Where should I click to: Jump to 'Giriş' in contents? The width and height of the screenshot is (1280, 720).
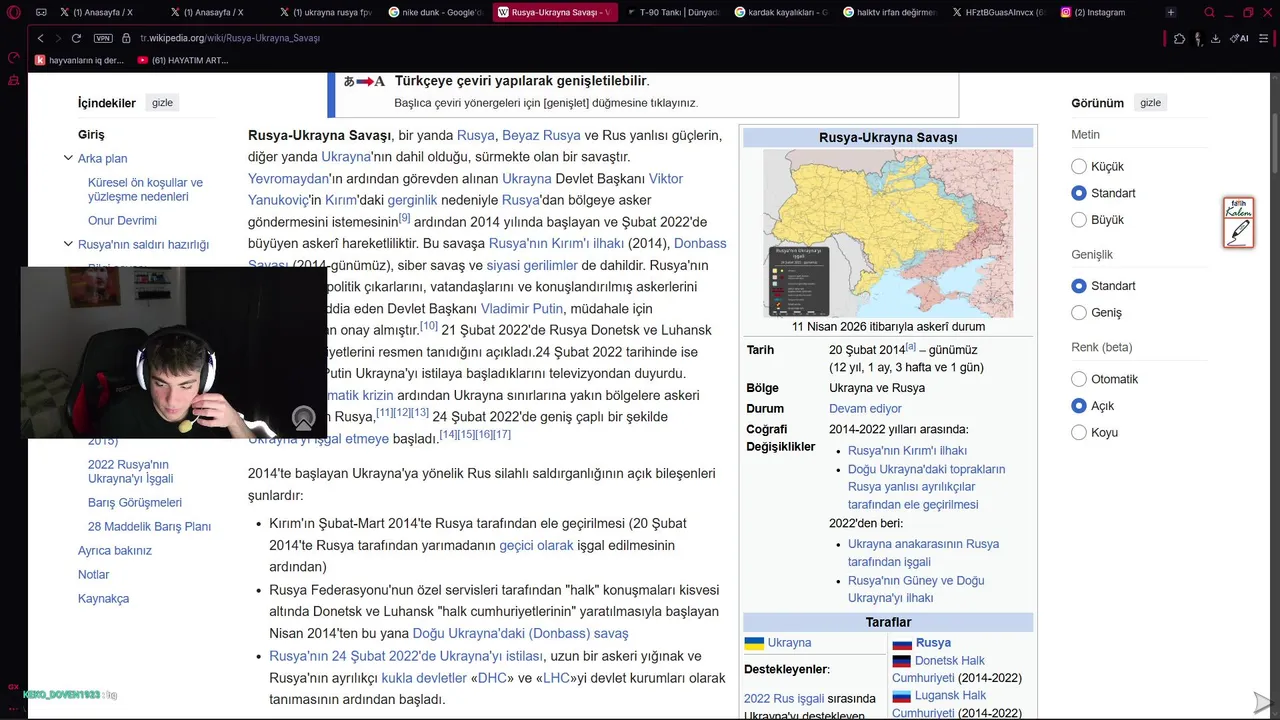click(x=91, y=134)
